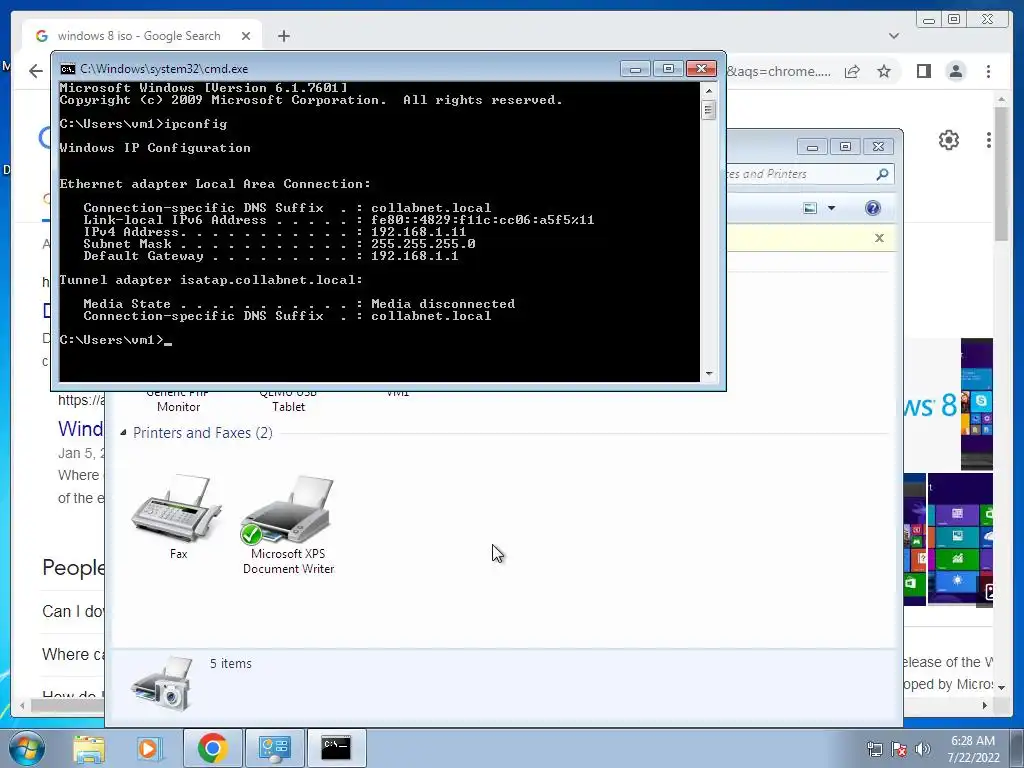This screenshot has height=768, width=1024.
Task: Bookmark this page with star icon
Action: (884, 71)
